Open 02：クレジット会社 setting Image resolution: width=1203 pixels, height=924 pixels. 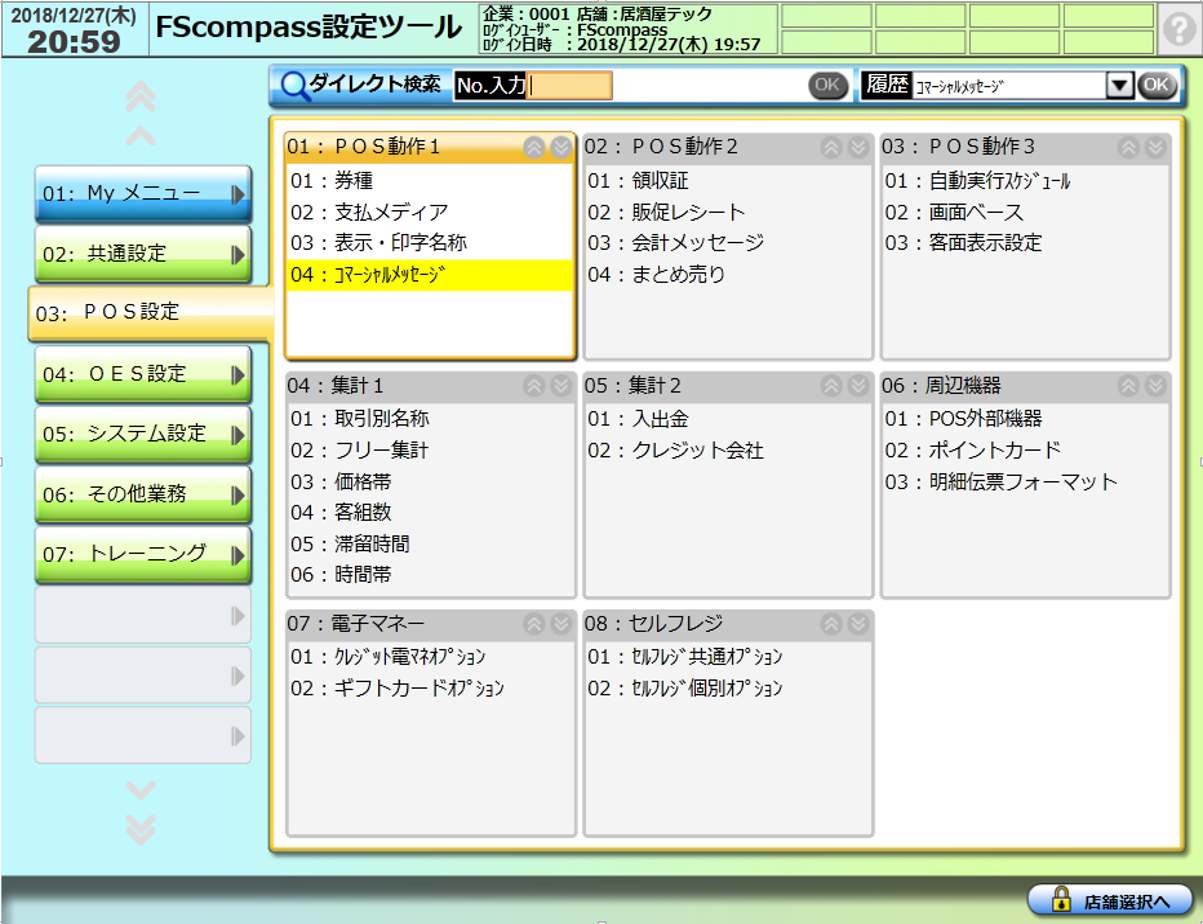pos(728,450)
